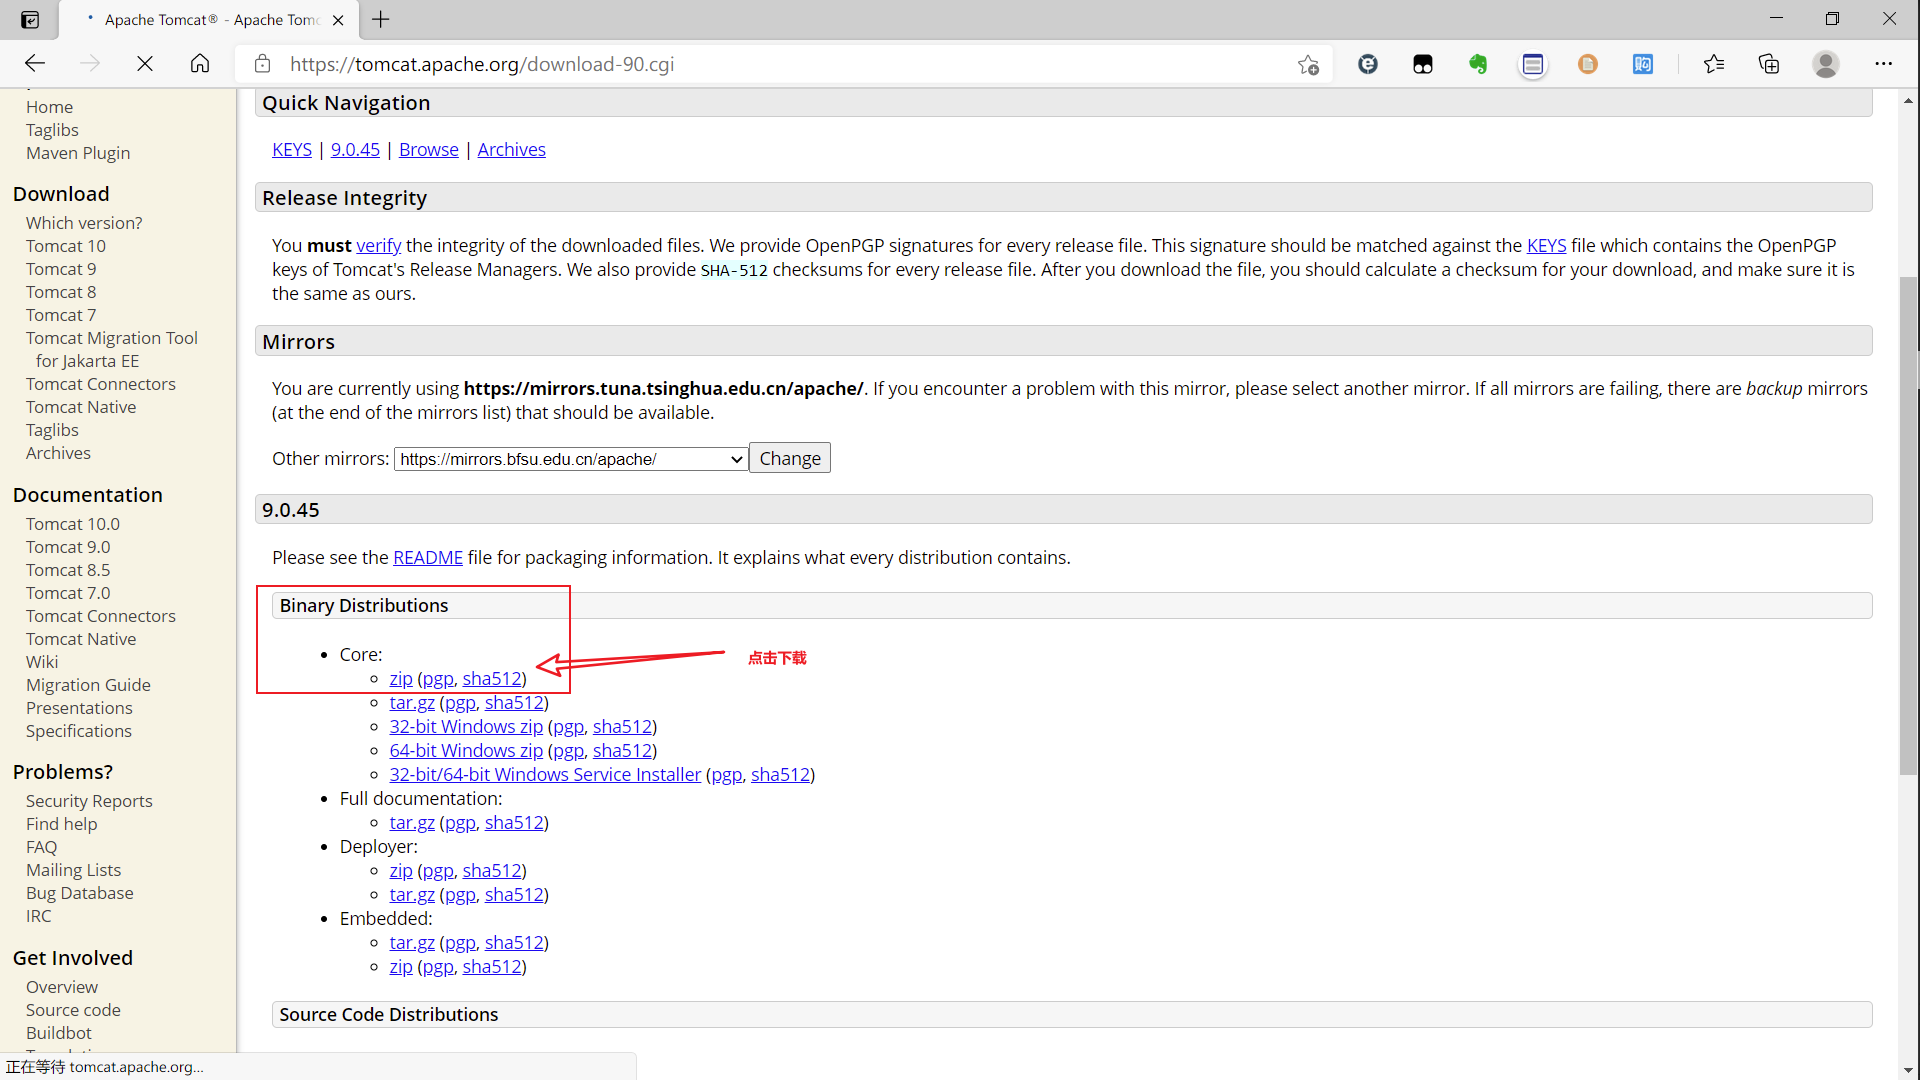Stop page loading with the X button
Viewport: 1920px width, 1080px height.
click(145, 64)
